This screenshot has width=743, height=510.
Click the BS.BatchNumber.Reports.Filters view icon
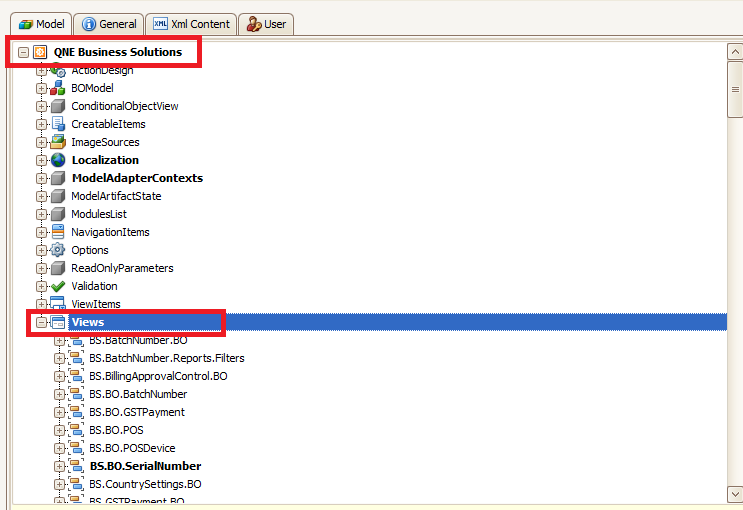(76, 358)
